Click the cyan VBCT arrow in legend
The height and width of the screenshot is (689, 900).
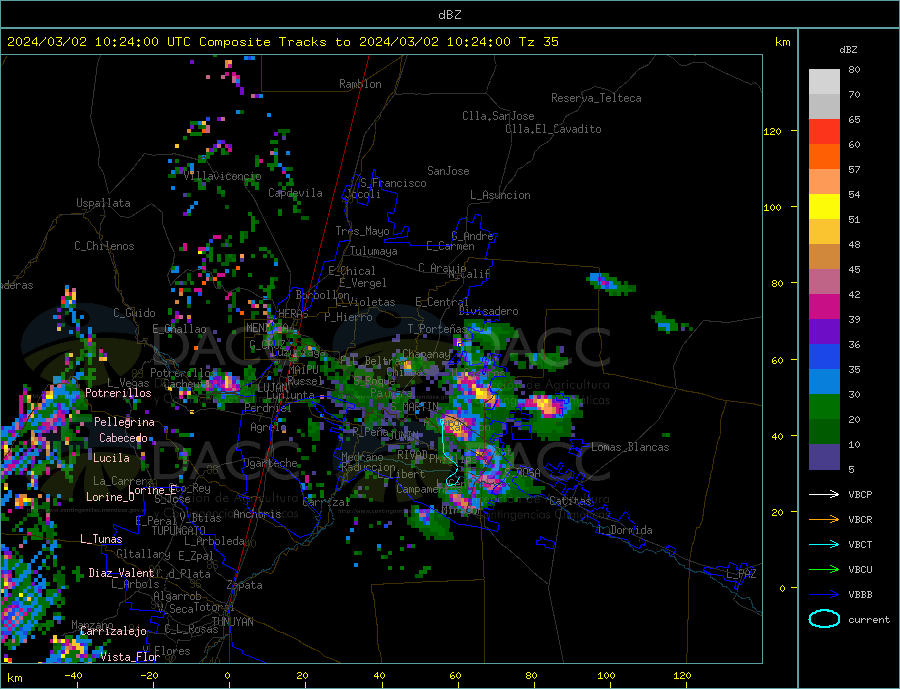coord(824,544)
